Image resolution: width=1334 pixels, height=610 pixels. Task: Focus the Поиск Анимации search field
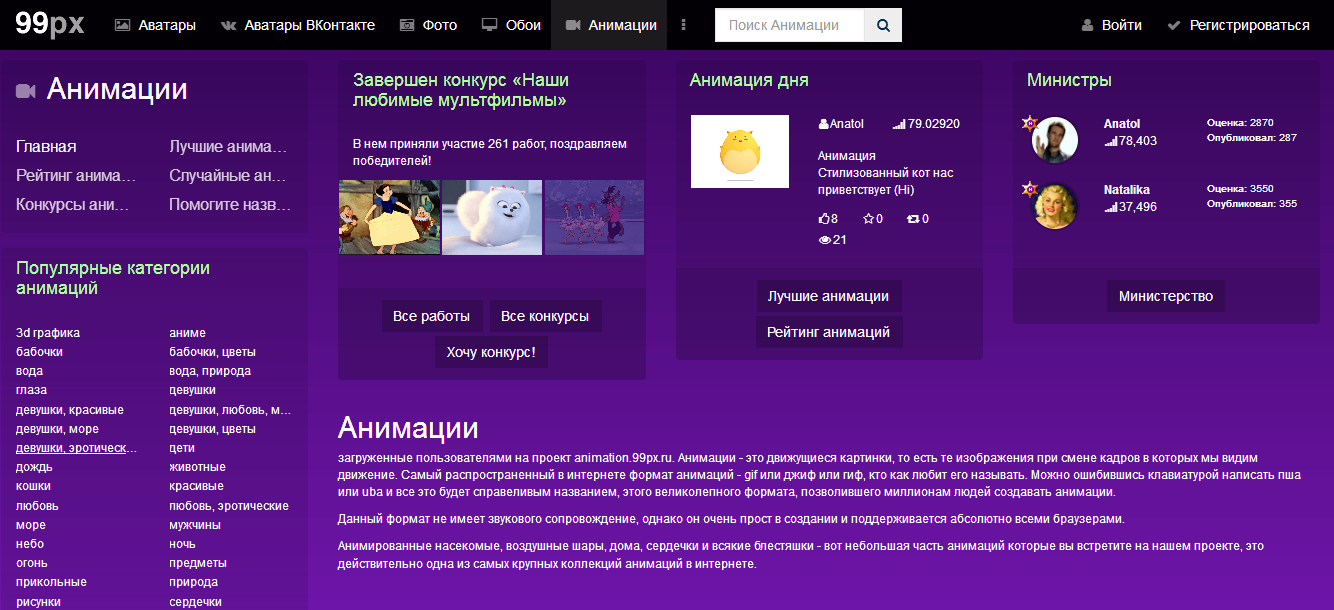(789, 25)
